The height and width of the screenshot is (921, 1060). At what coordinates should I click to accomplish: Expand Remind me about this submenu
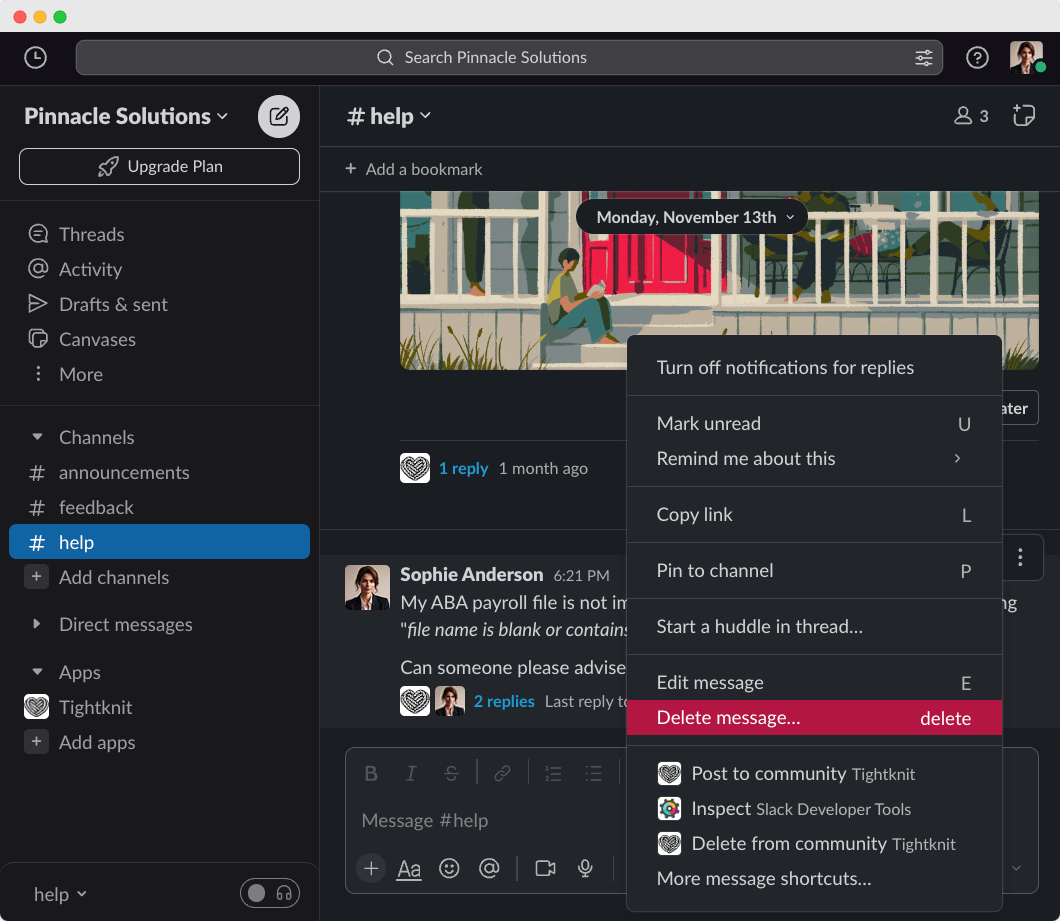(x=814, y=458)
